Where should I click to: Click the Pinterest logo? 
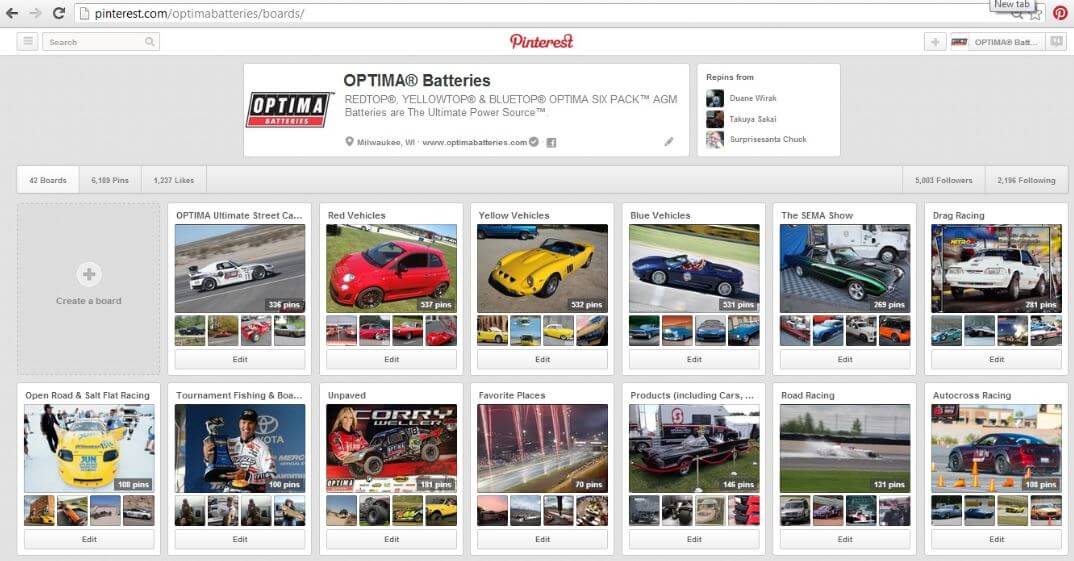point(541,42)
